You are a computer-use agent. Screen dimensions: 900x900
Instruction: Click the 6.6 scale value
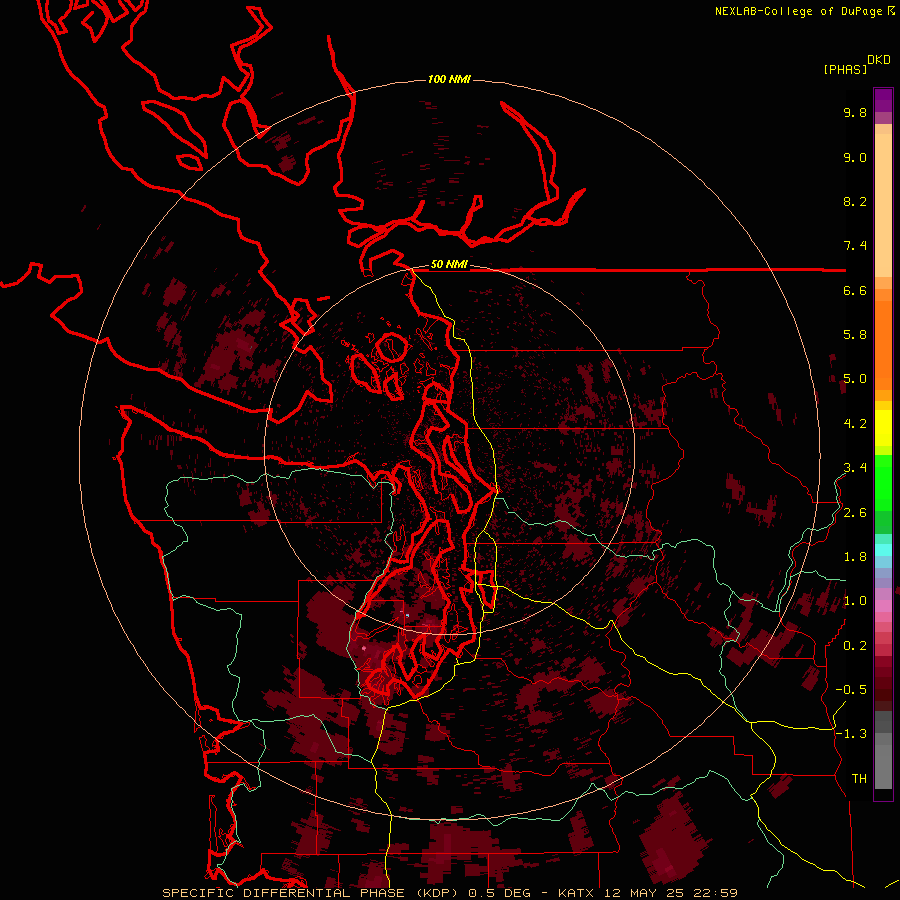(x=855, y=290)
